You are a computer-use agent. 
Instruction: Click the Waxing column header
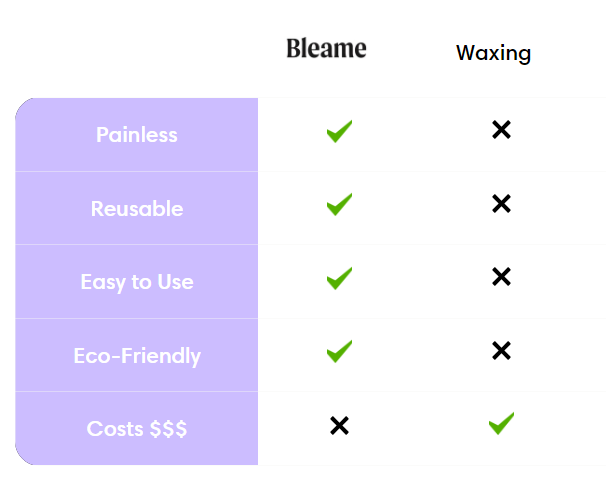tap(494, 53)
